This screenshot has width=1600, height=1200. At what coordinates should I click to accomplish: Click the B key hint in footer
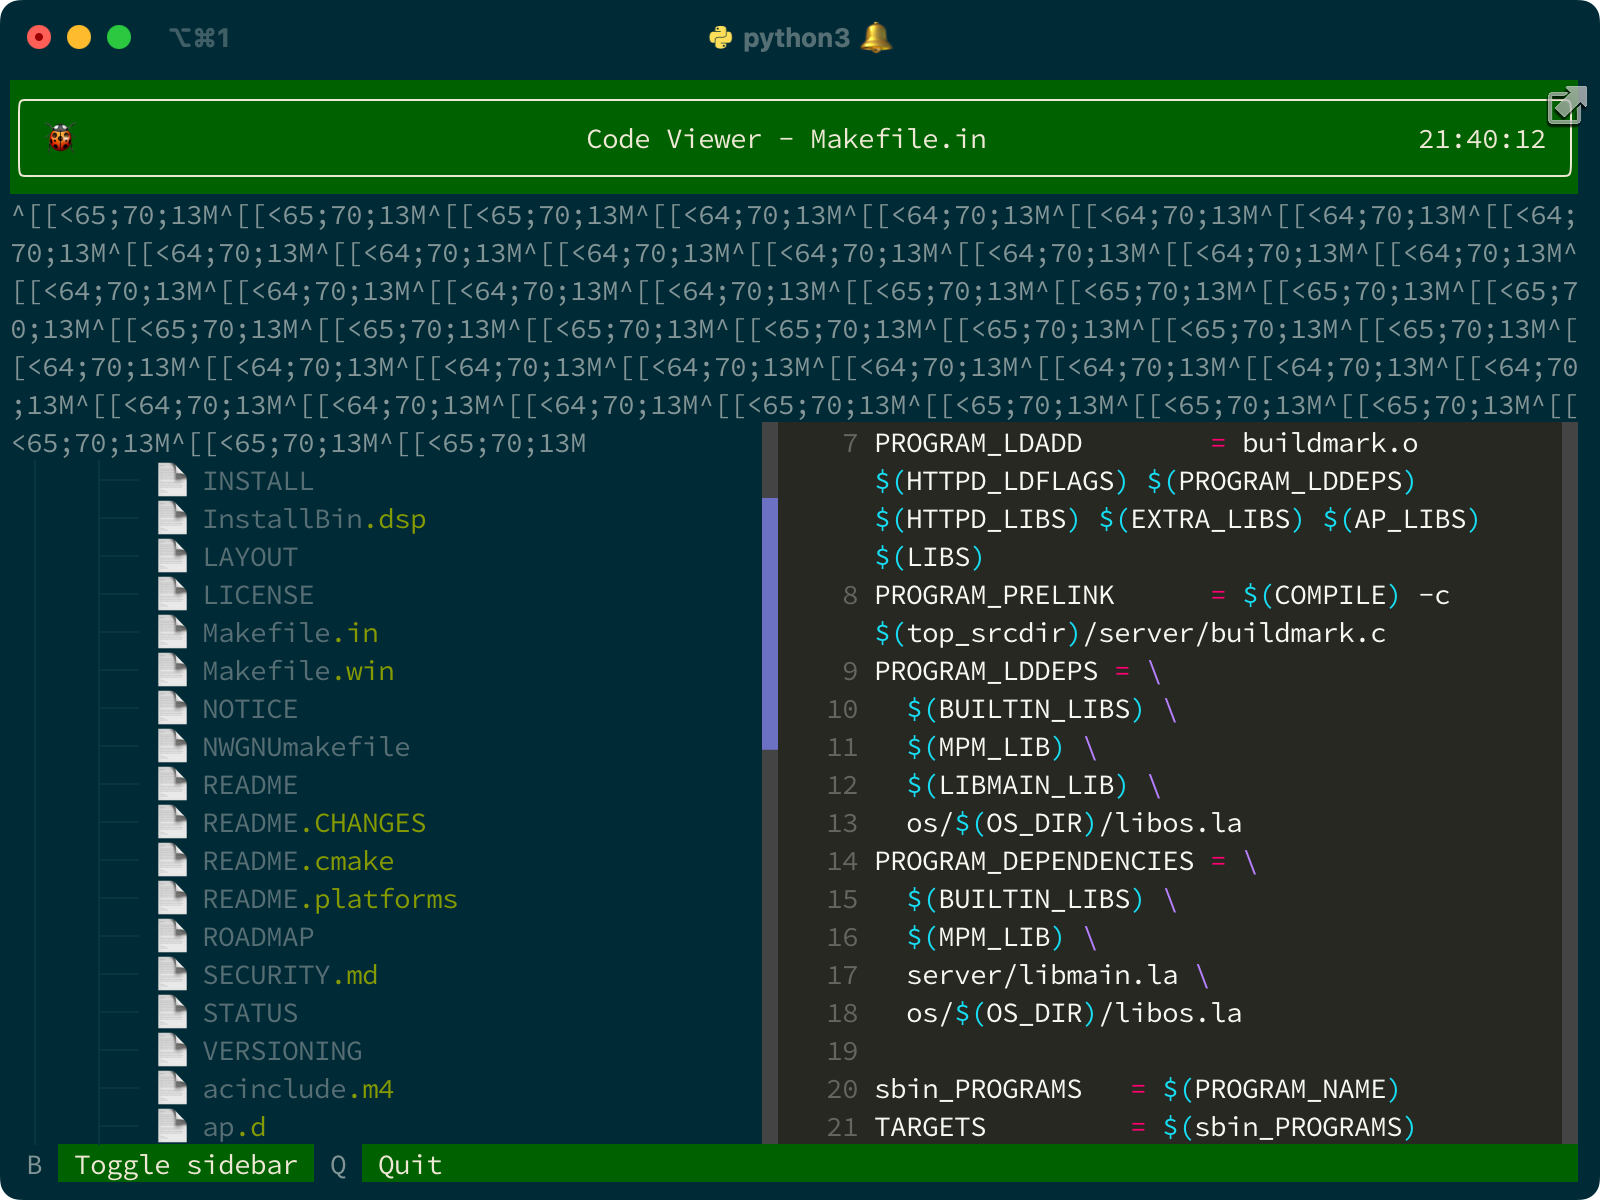pos(34,1165)
